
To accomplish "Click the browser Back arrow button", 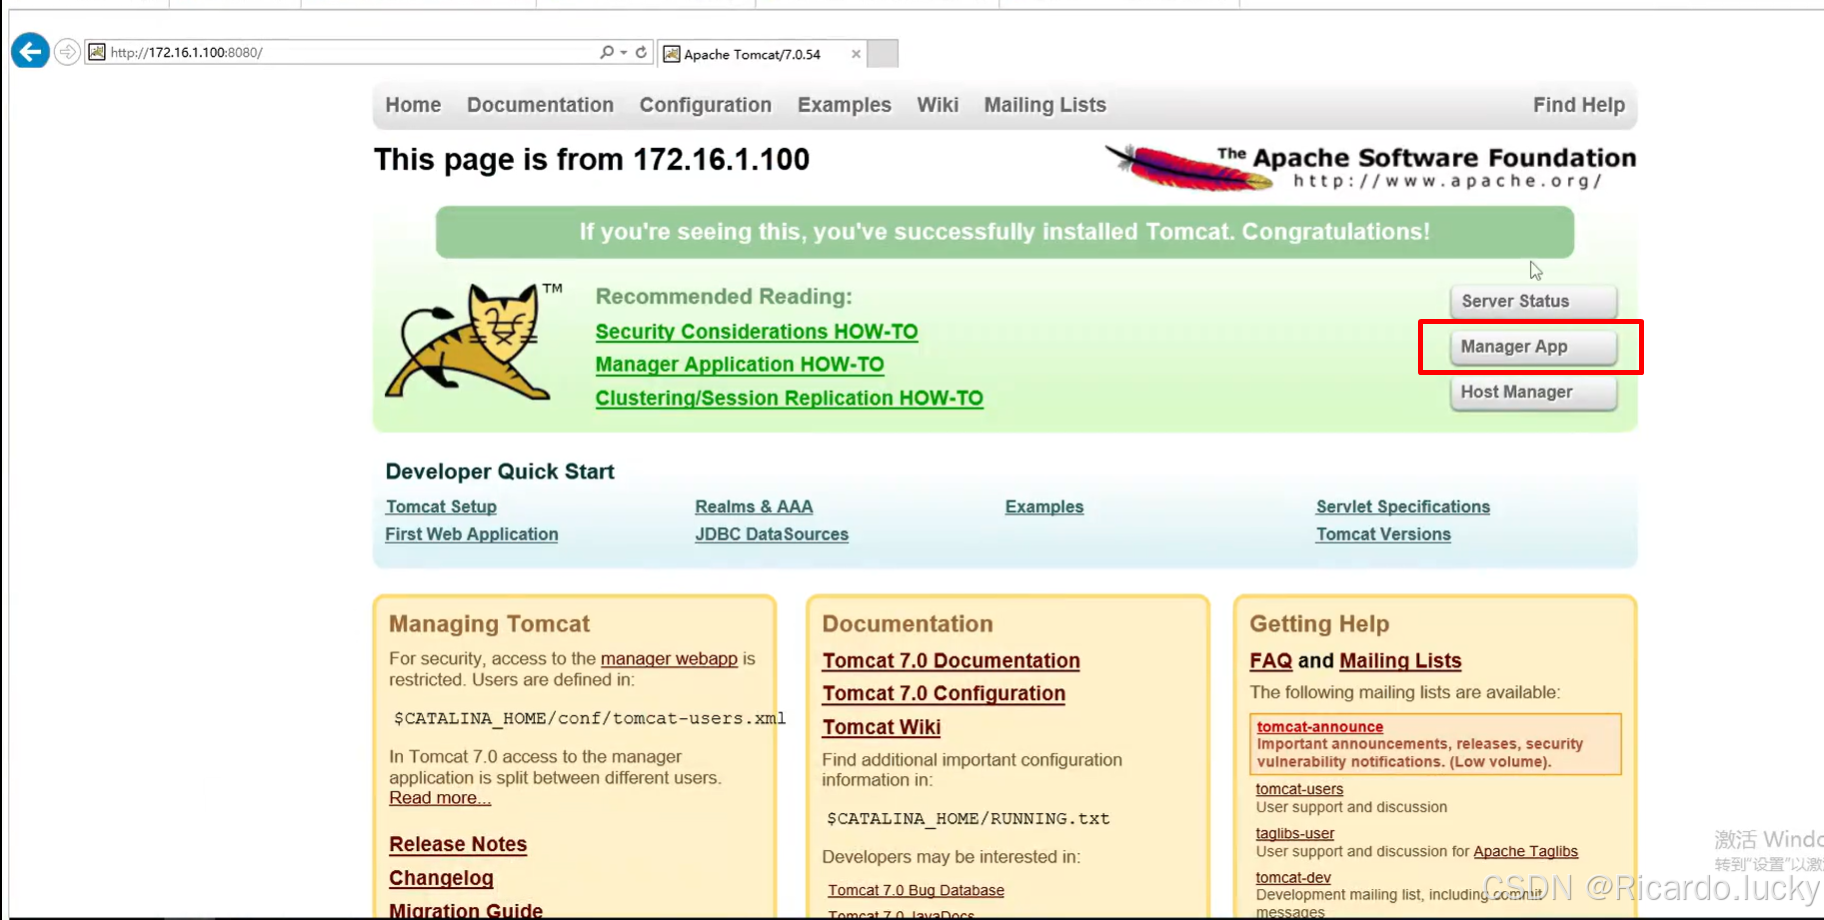I will [30, 51].
